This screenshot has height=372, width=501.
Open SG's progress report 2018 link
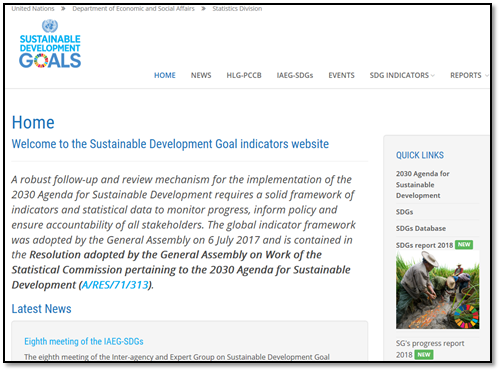[430, 349]
